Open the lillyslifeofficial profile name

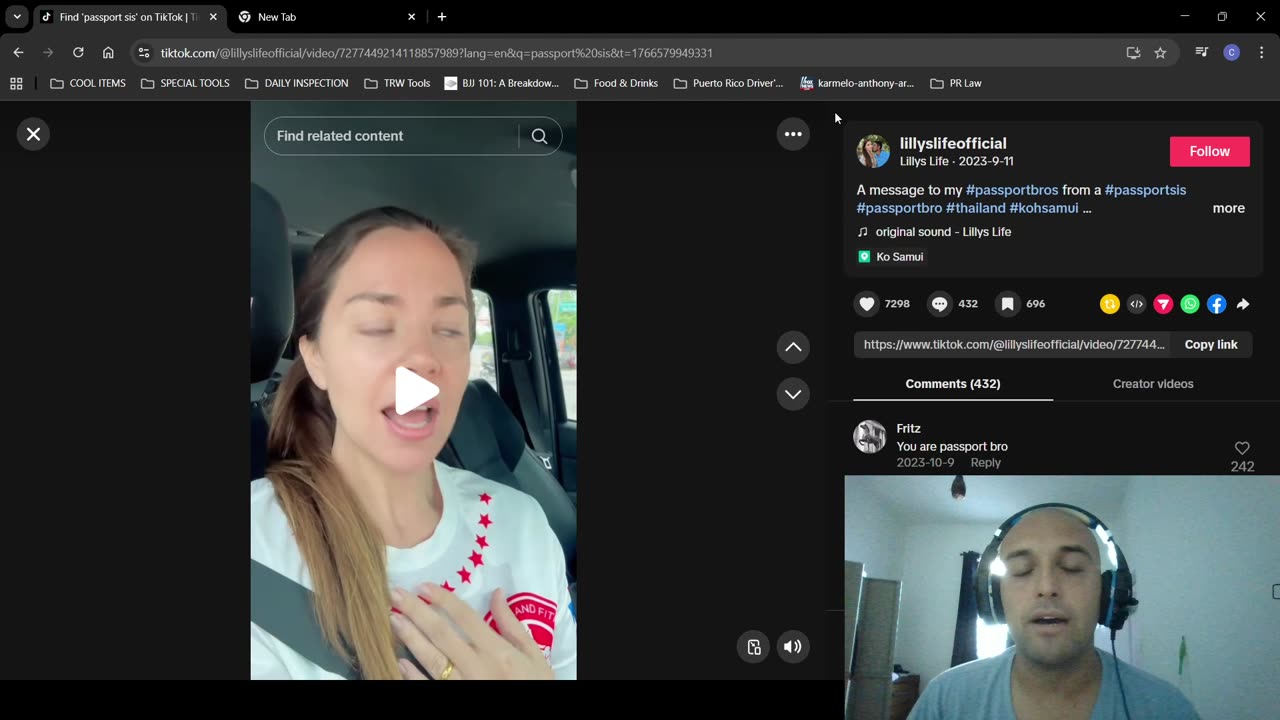click(953, 143)
